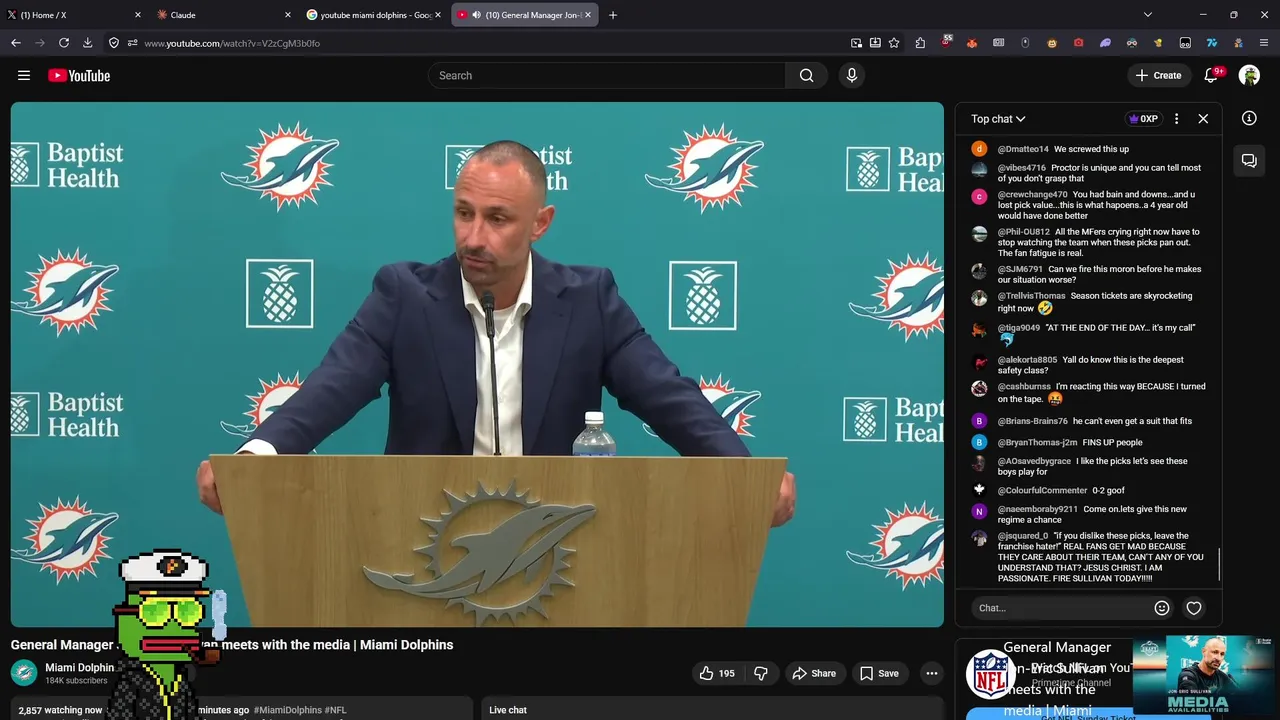This screenshot has width=1280, height=720.
Task: Click @BryanThomas-j2m chat author
Action: click(x=1037, y=442)
